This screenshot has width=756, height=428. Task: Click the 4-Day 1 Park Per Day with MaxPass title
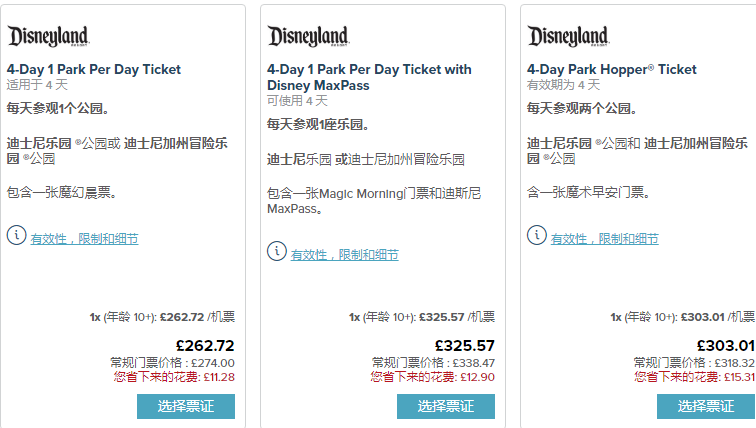tap(368, 77)
